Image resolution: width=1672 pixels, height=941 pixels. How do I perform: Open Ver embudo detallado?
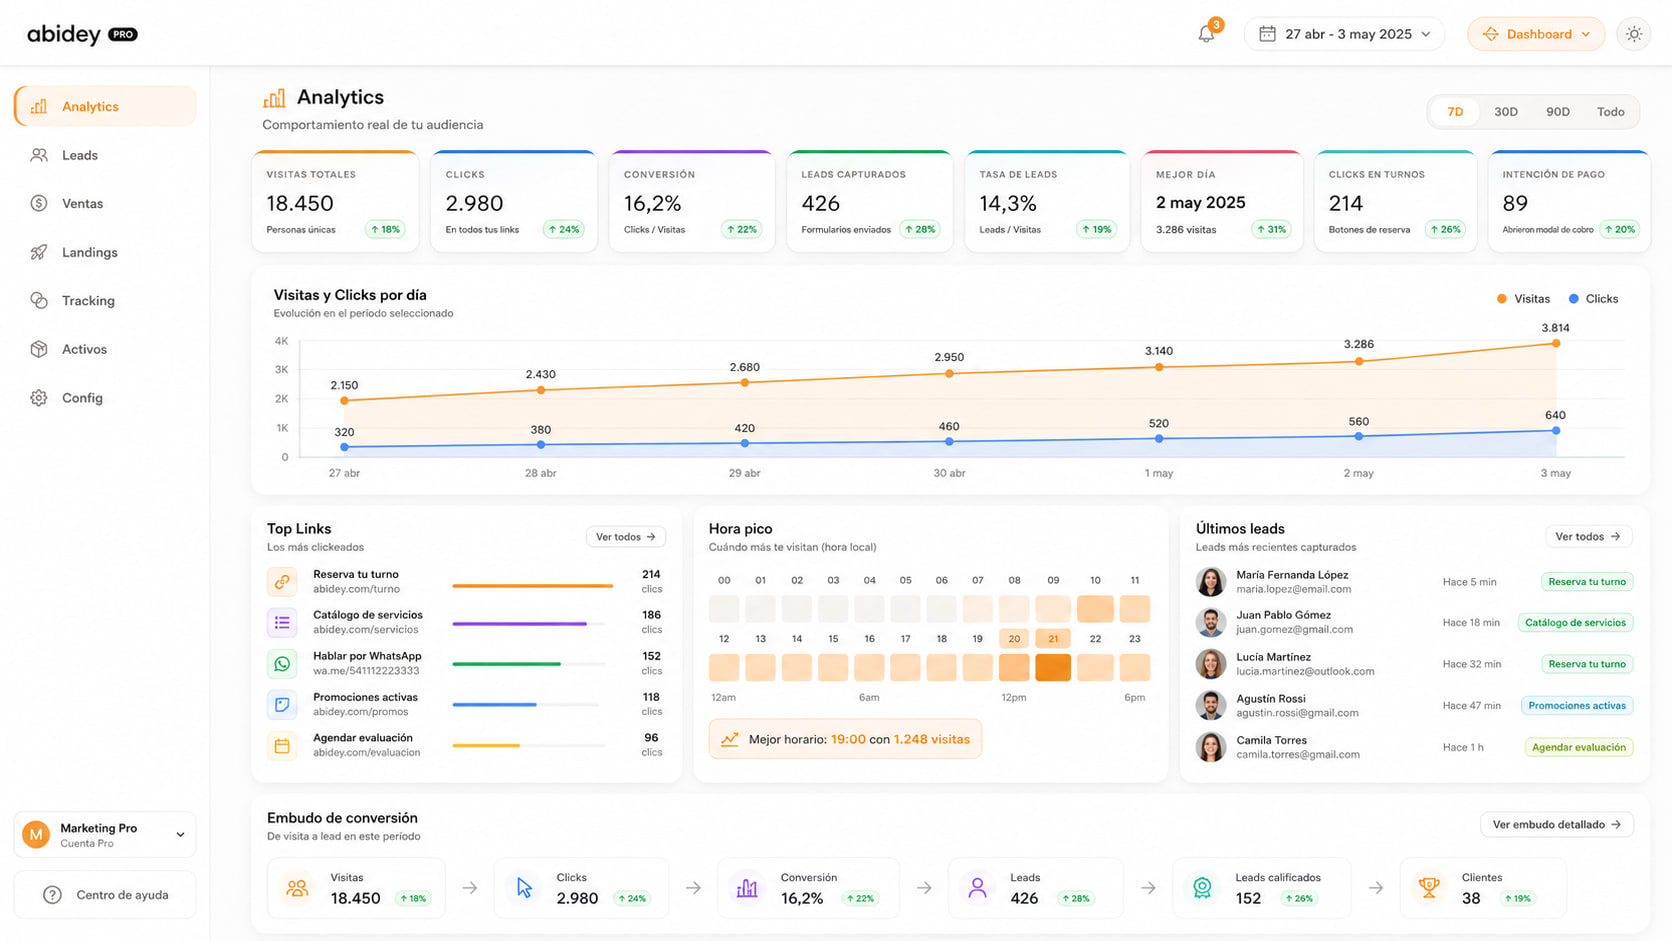(1556, 825)
